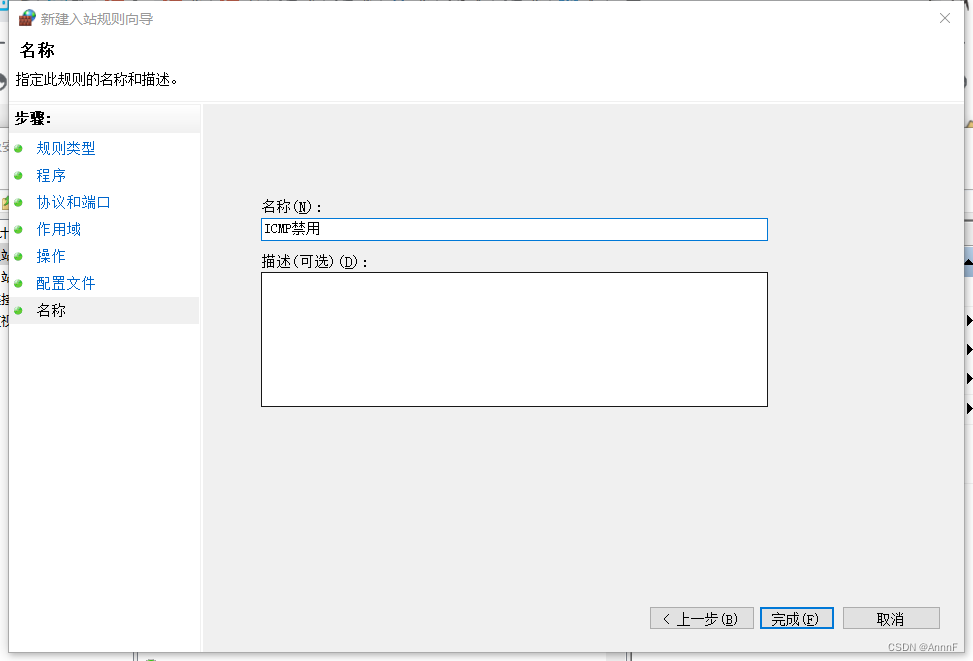Click the green bullet beside 协议和端口

(x=19, y=202)
